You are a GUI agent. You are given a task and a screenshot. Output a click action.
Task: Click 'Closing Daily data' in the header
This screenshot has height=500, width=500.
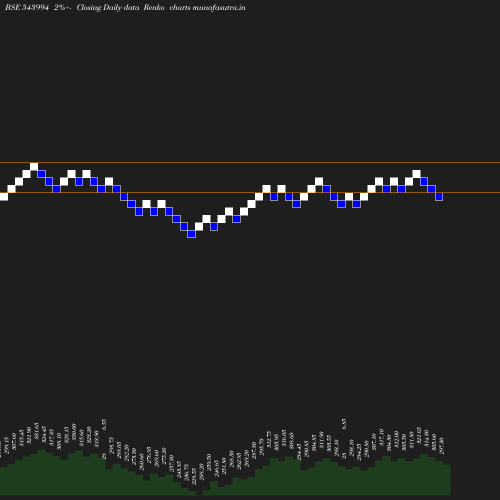coord(108,7)
